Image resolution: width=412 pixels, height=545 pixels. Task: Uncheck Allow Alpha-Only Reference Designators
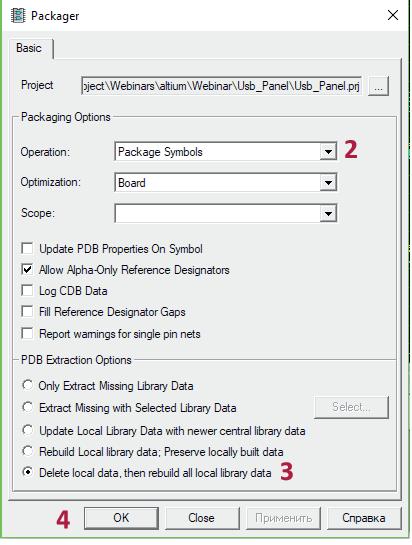(x=27, y=269)
